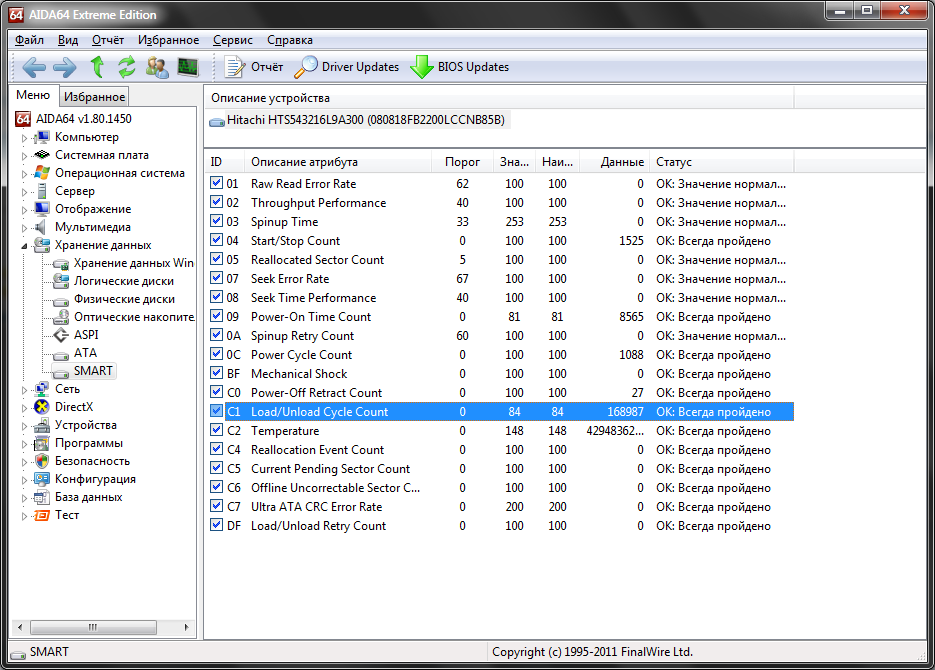Open the Вид menu
The width and height of the screenshot is (935, 670).
(x=67, y=40)
